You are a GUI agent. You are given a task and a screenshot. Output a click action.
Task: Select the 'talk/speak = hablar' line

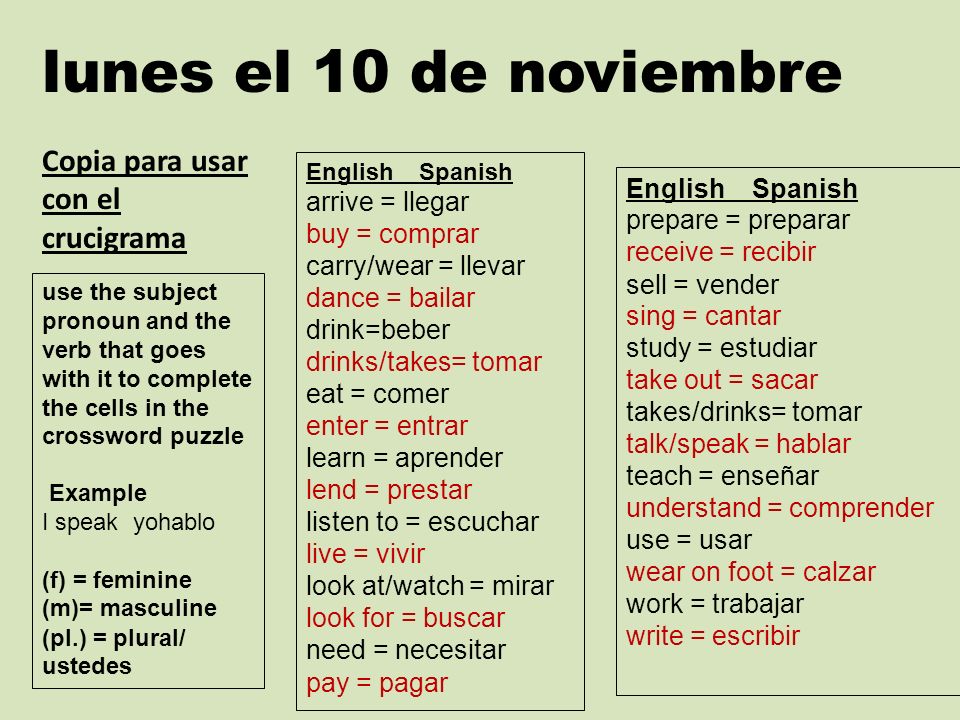(x=738, y=444)
